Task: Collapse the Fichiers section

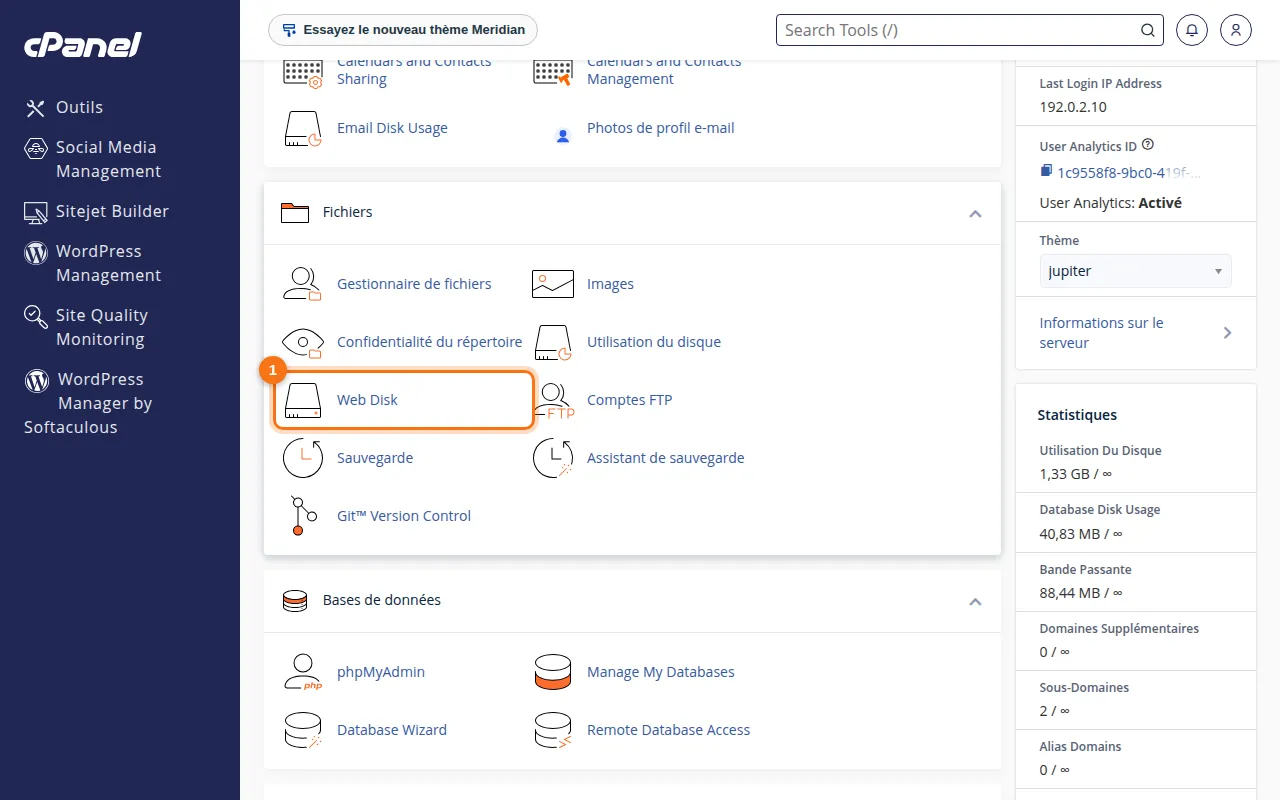Action: point(975,213)
